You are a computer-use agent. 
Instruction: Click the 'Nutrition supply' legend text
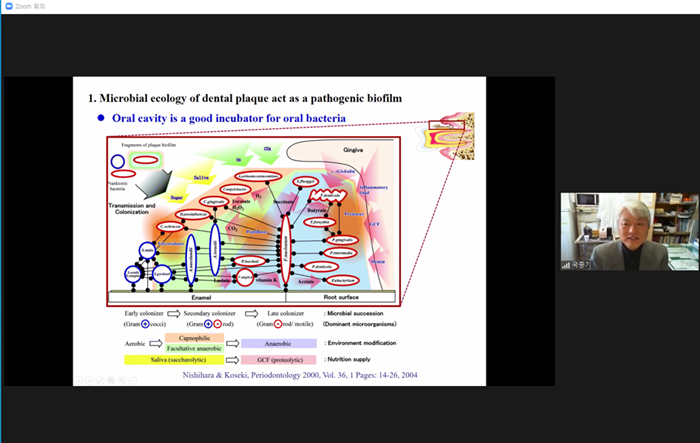pos(349,359)
